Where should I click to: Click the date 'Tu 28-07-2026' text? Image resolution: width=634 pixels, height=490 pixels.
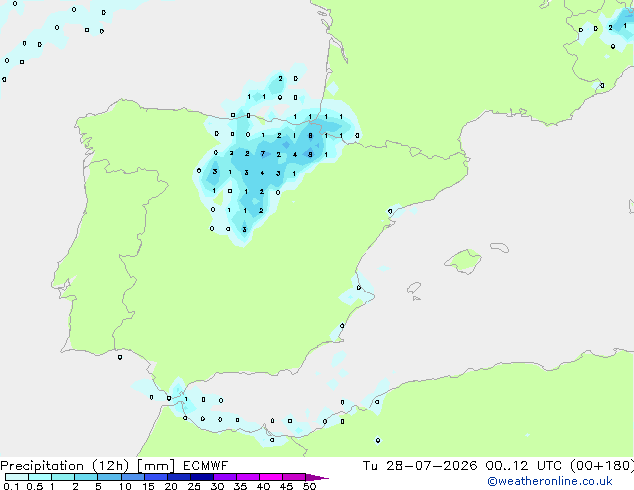420,466
